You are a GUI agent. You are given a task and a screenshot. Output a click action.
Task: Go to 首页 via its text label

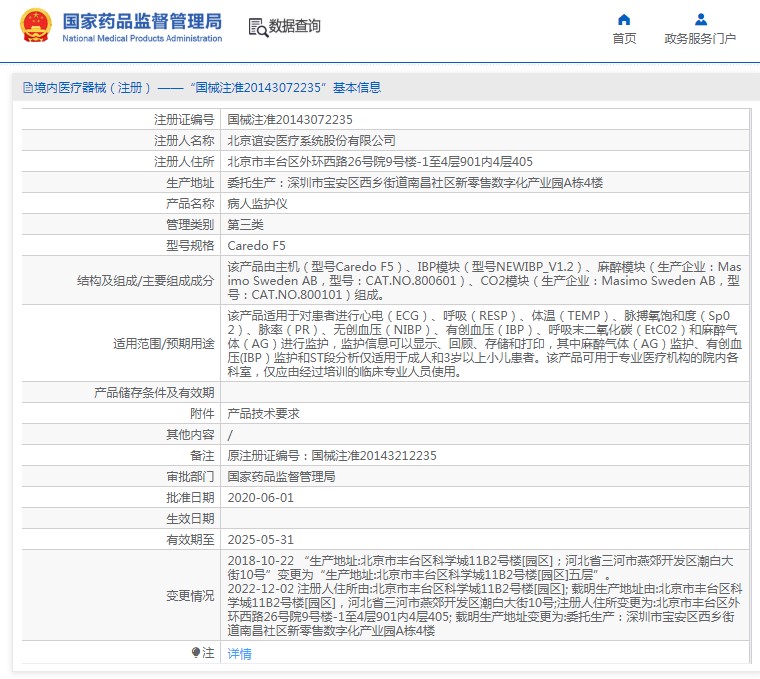[624, 39]
